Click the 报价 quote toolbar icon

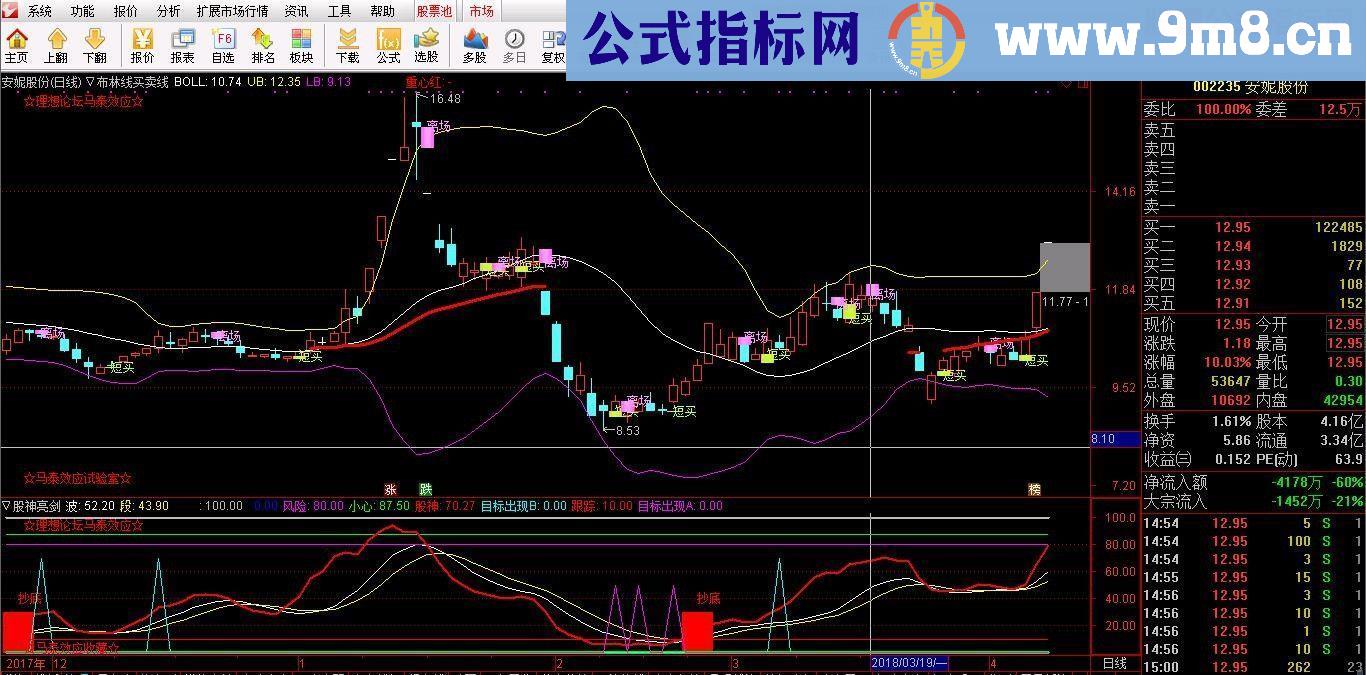(140, 45)
